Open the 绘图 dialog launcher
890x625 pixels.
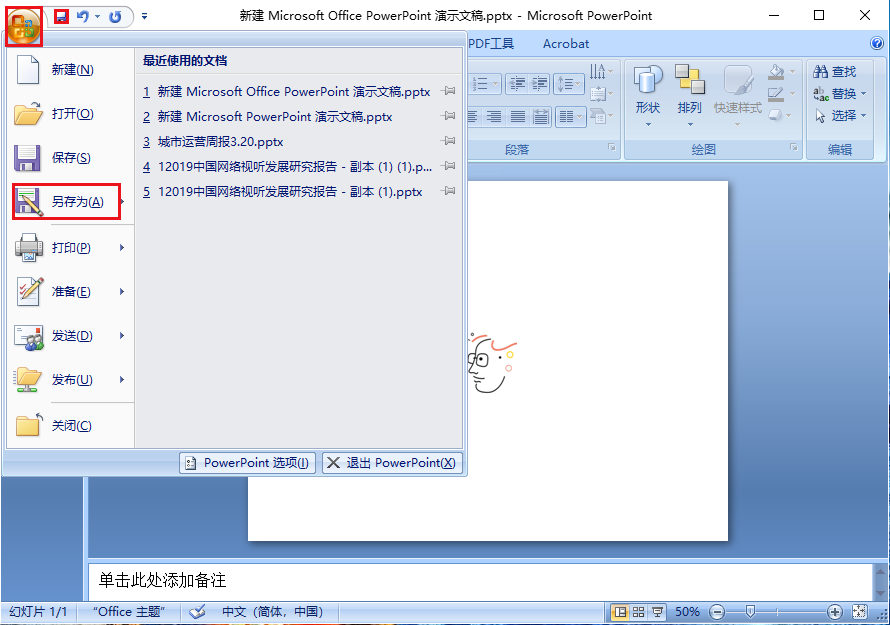794,148
